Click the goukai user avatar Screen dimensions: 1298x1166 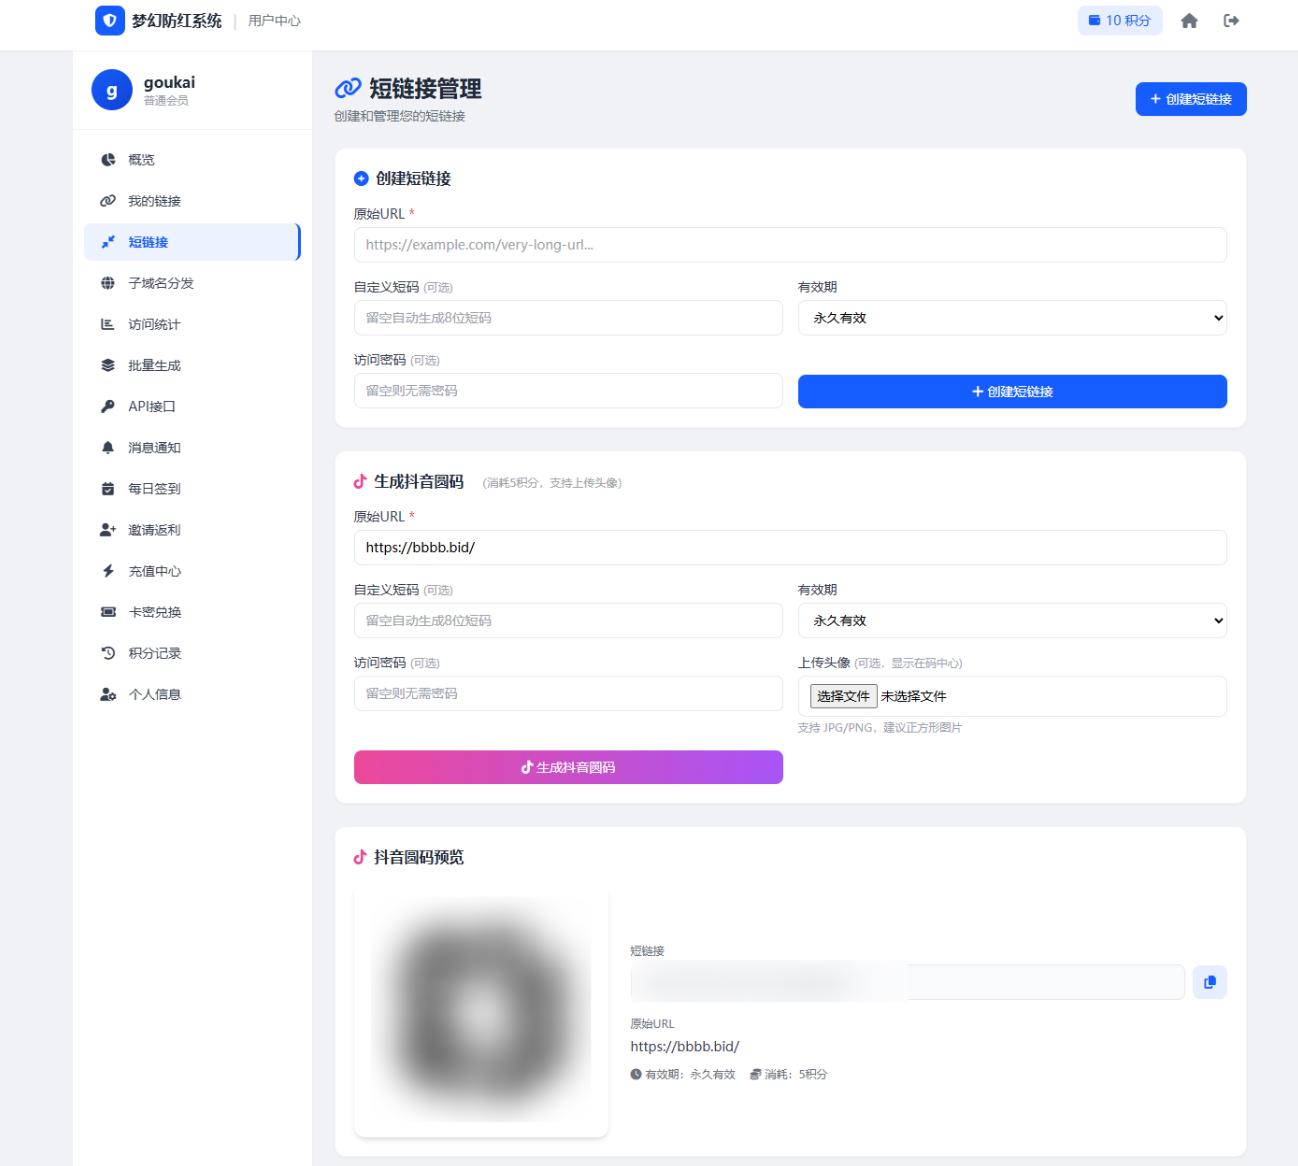(112, 90)
